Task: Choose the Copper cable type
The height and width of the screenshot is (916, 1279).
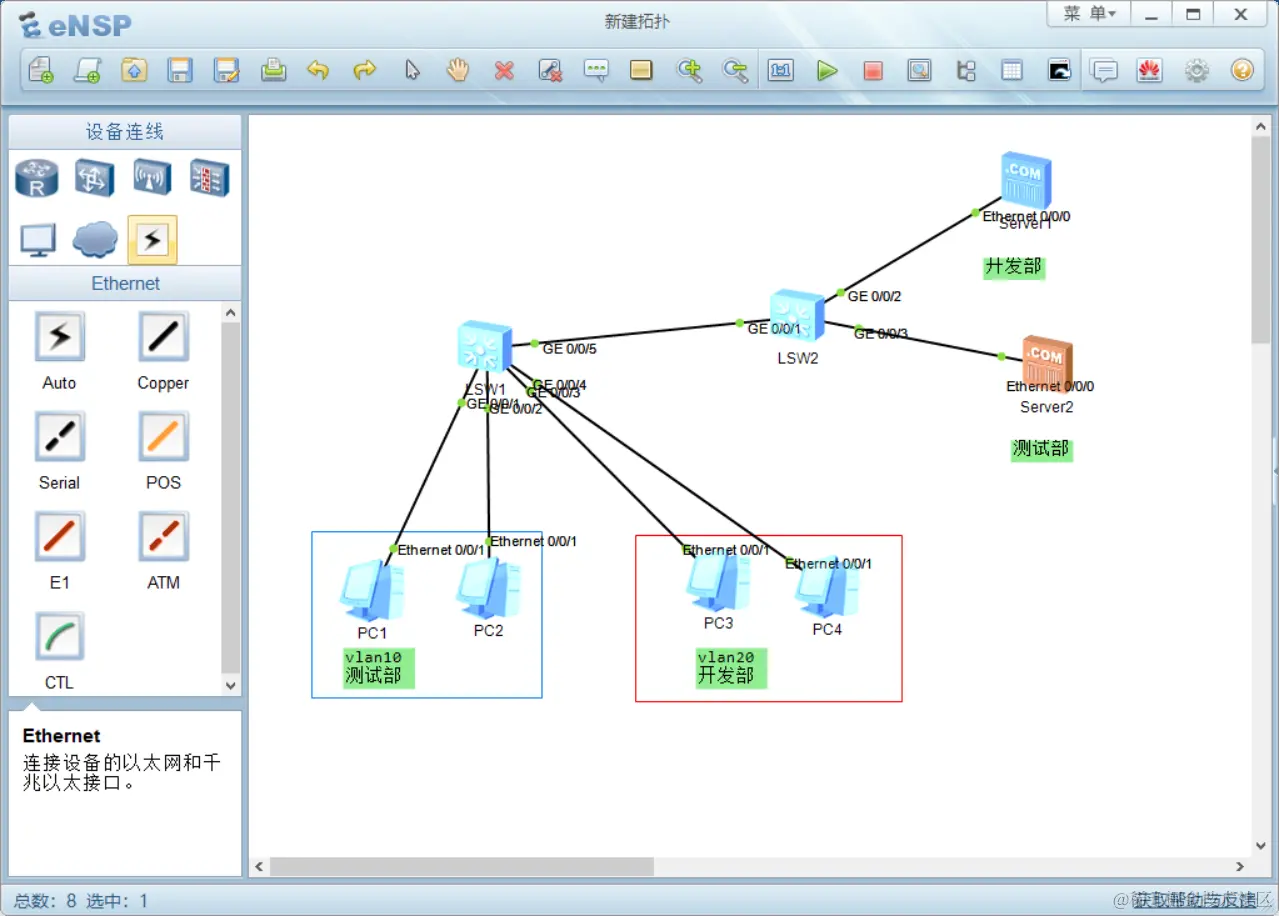Action: (163, 337)
